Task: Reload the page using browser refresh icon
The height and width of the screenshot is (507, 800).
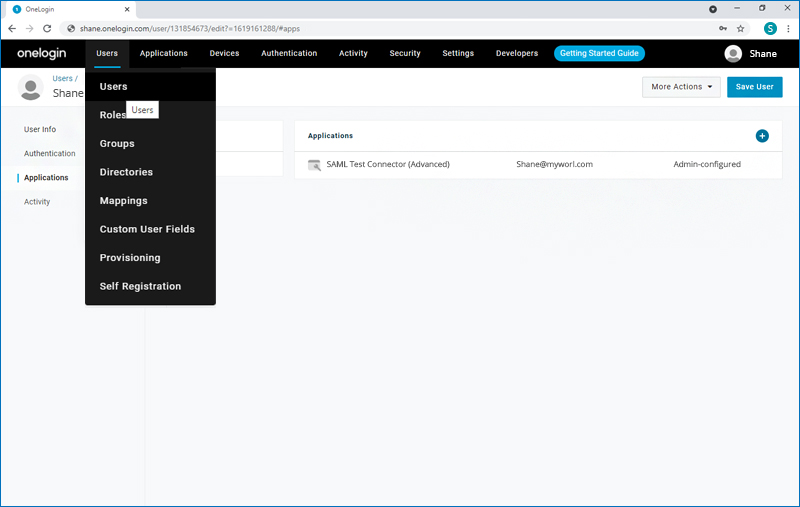Action: pos(46,29)
